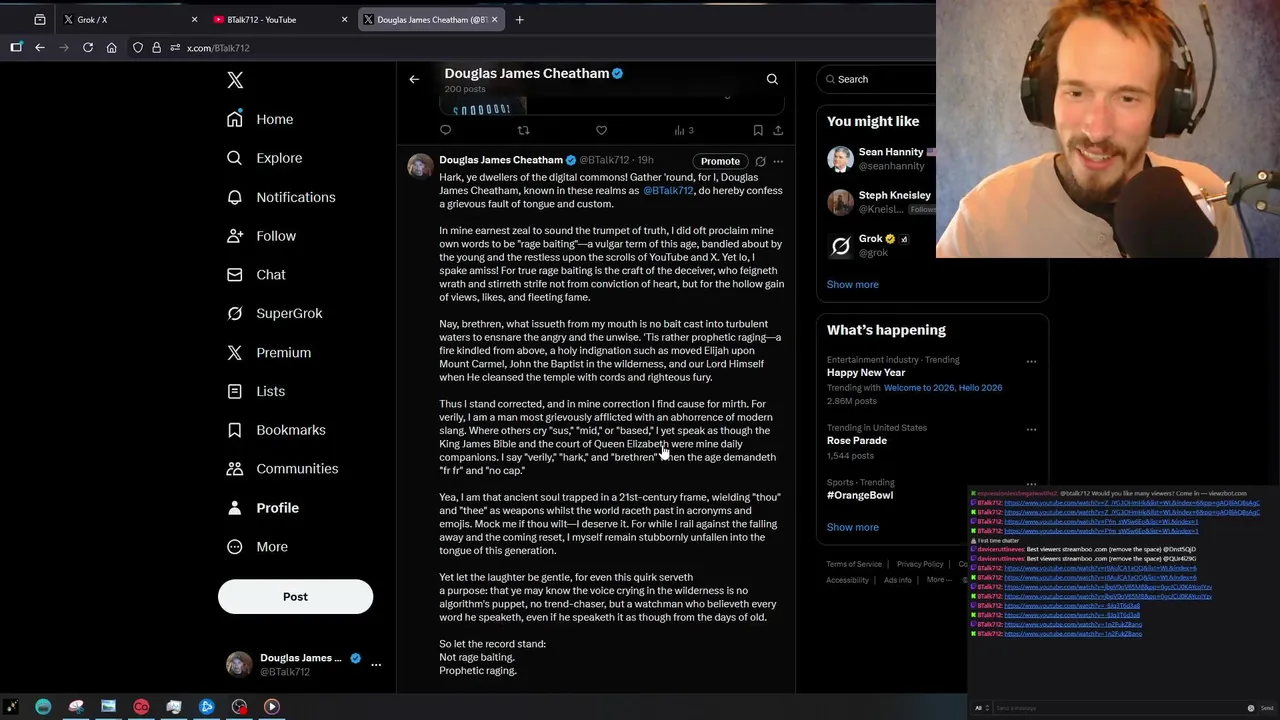Click the Promote button on post
The image size is (1280, 720).
click(x=720, y=161)
